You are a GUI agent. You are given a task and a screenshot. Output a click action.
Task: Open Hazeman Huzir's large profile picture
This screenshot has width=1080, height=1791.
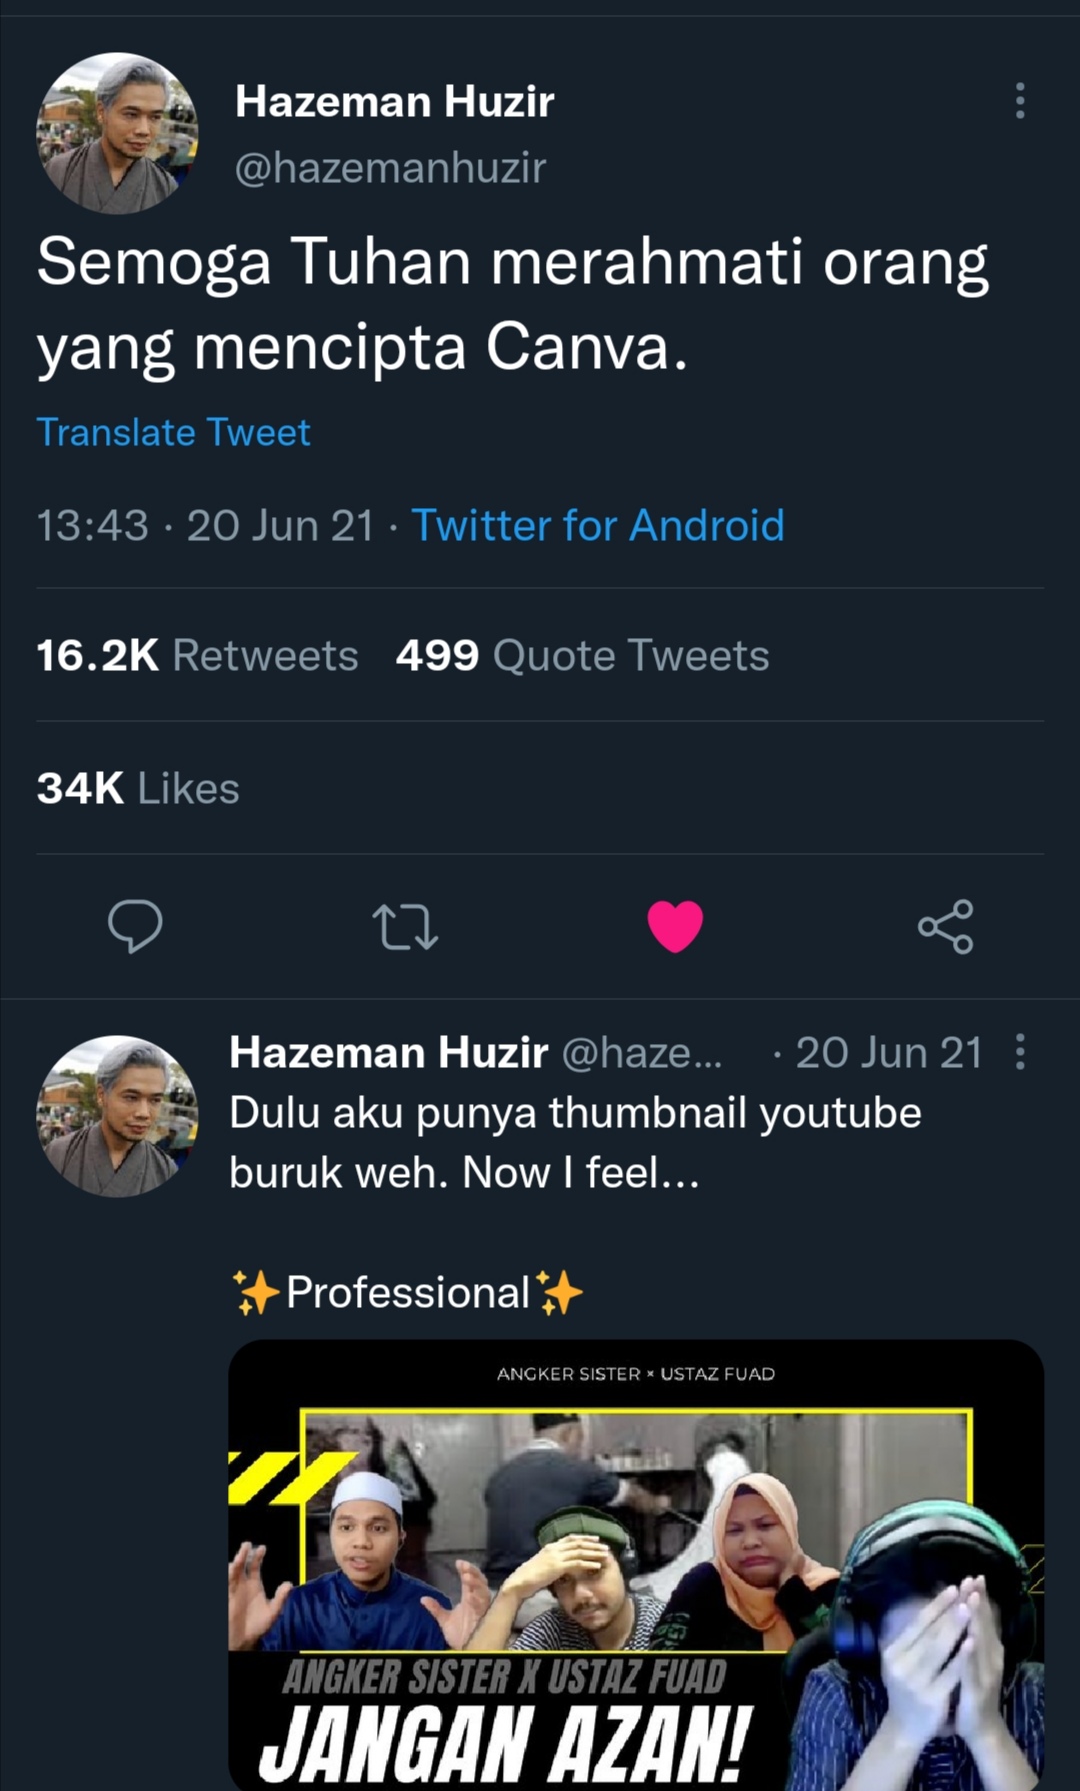tap(117, 133)
